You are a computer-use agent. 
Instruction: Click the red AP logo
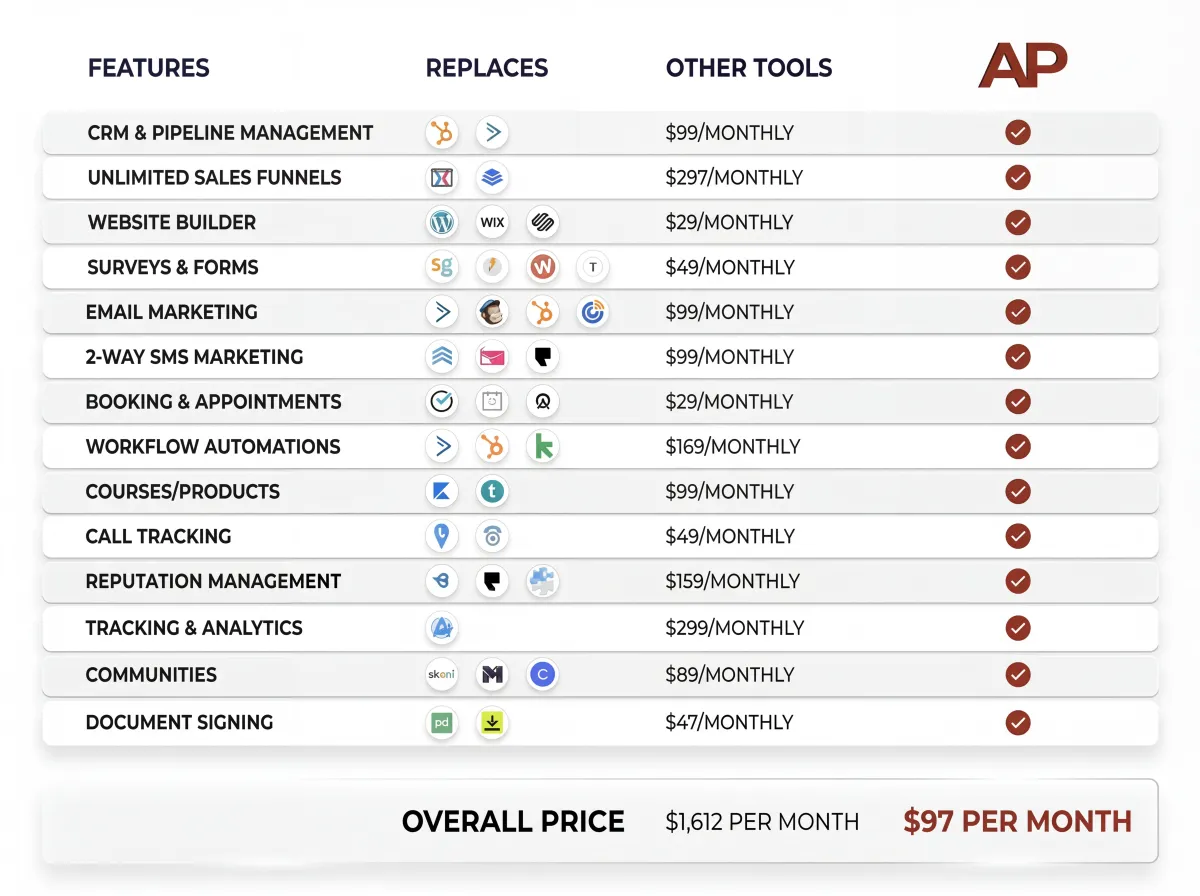pos(1022,66)
